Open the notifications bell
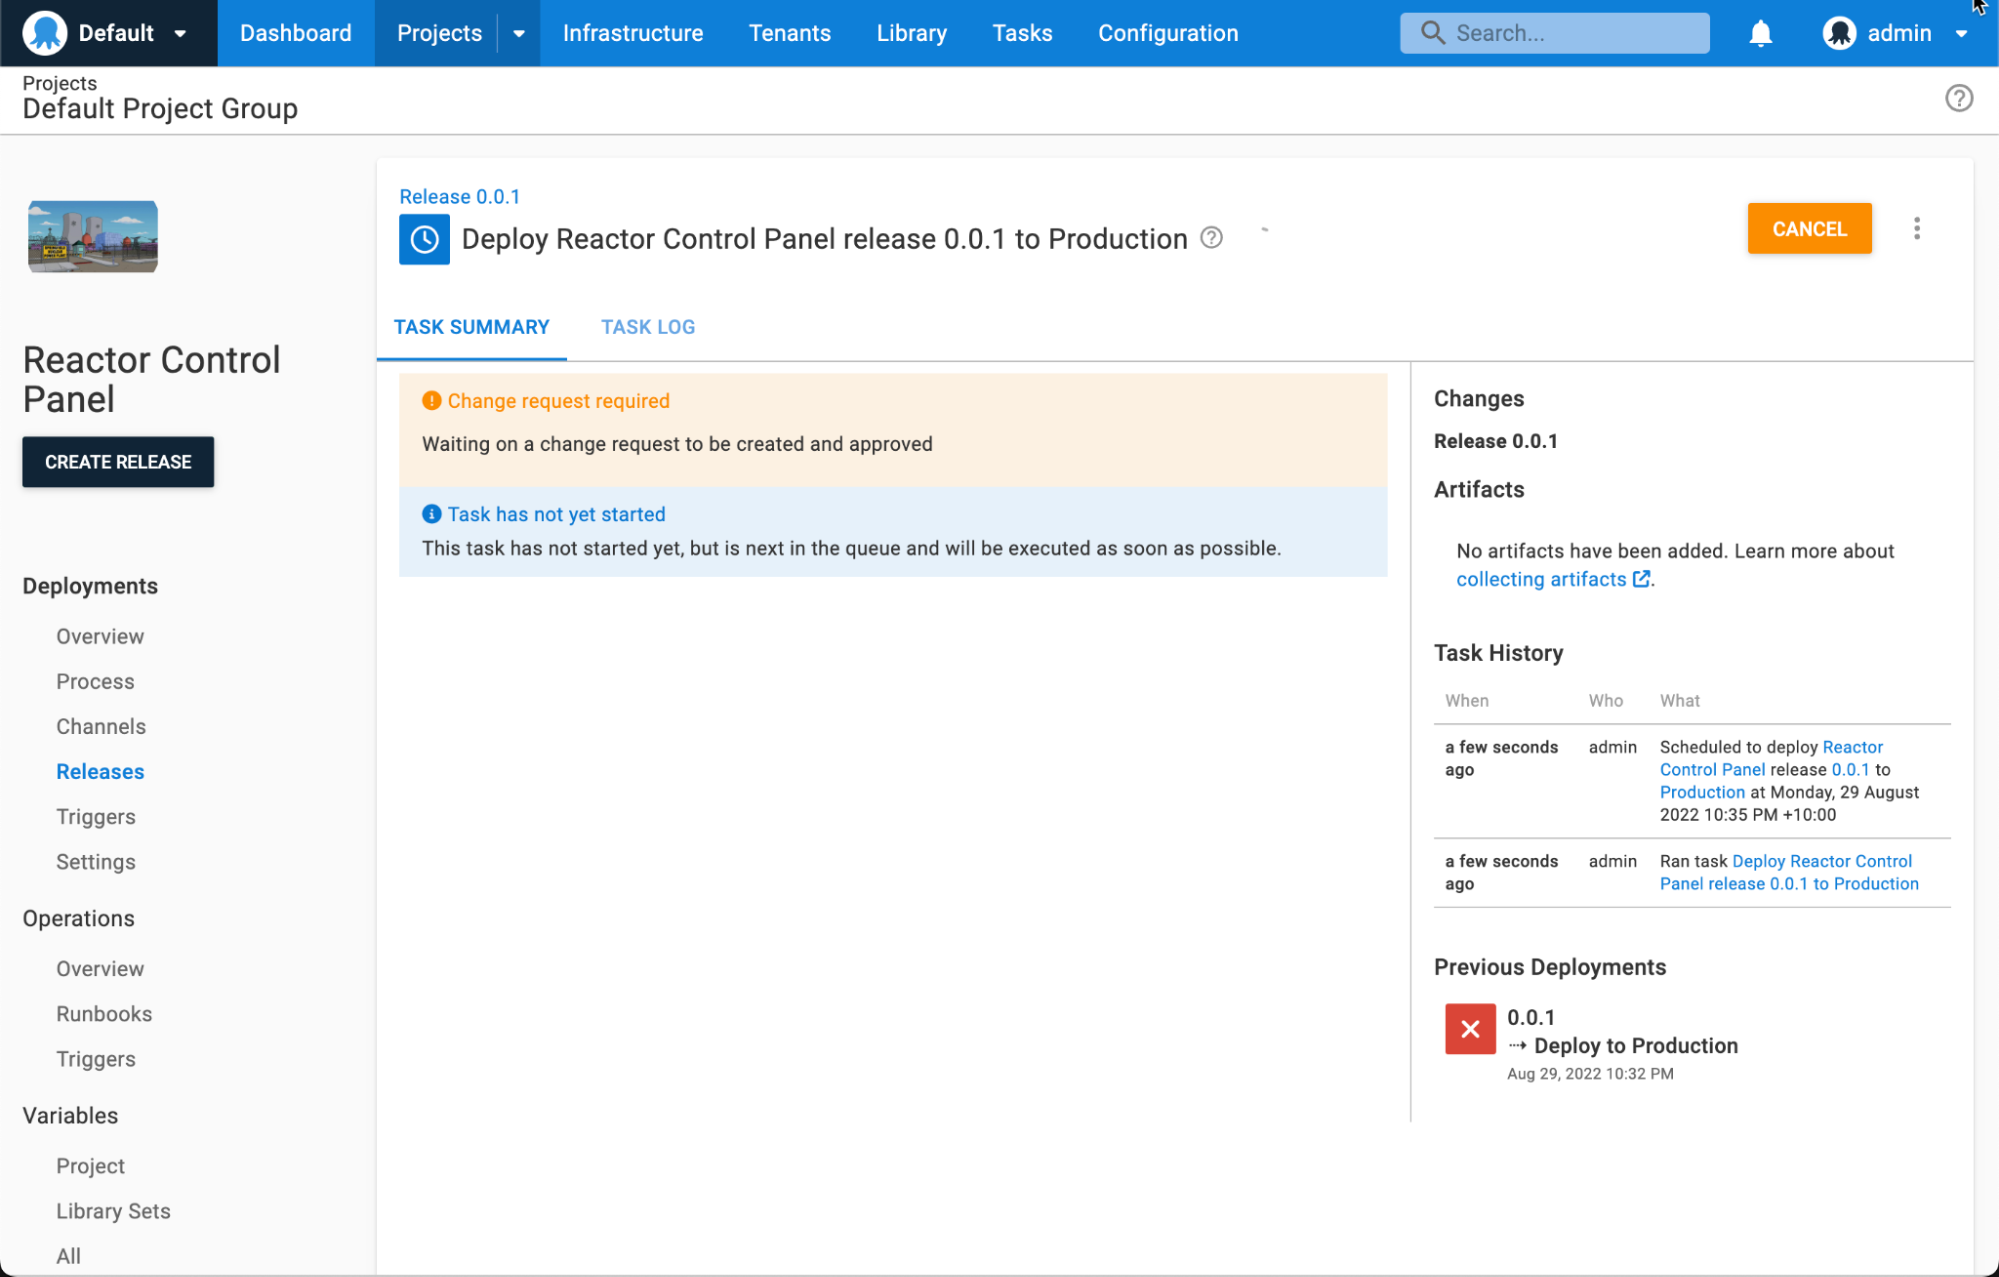Image resolution: width=1999 pixels, height=1277 pixels. (1761, 32)
